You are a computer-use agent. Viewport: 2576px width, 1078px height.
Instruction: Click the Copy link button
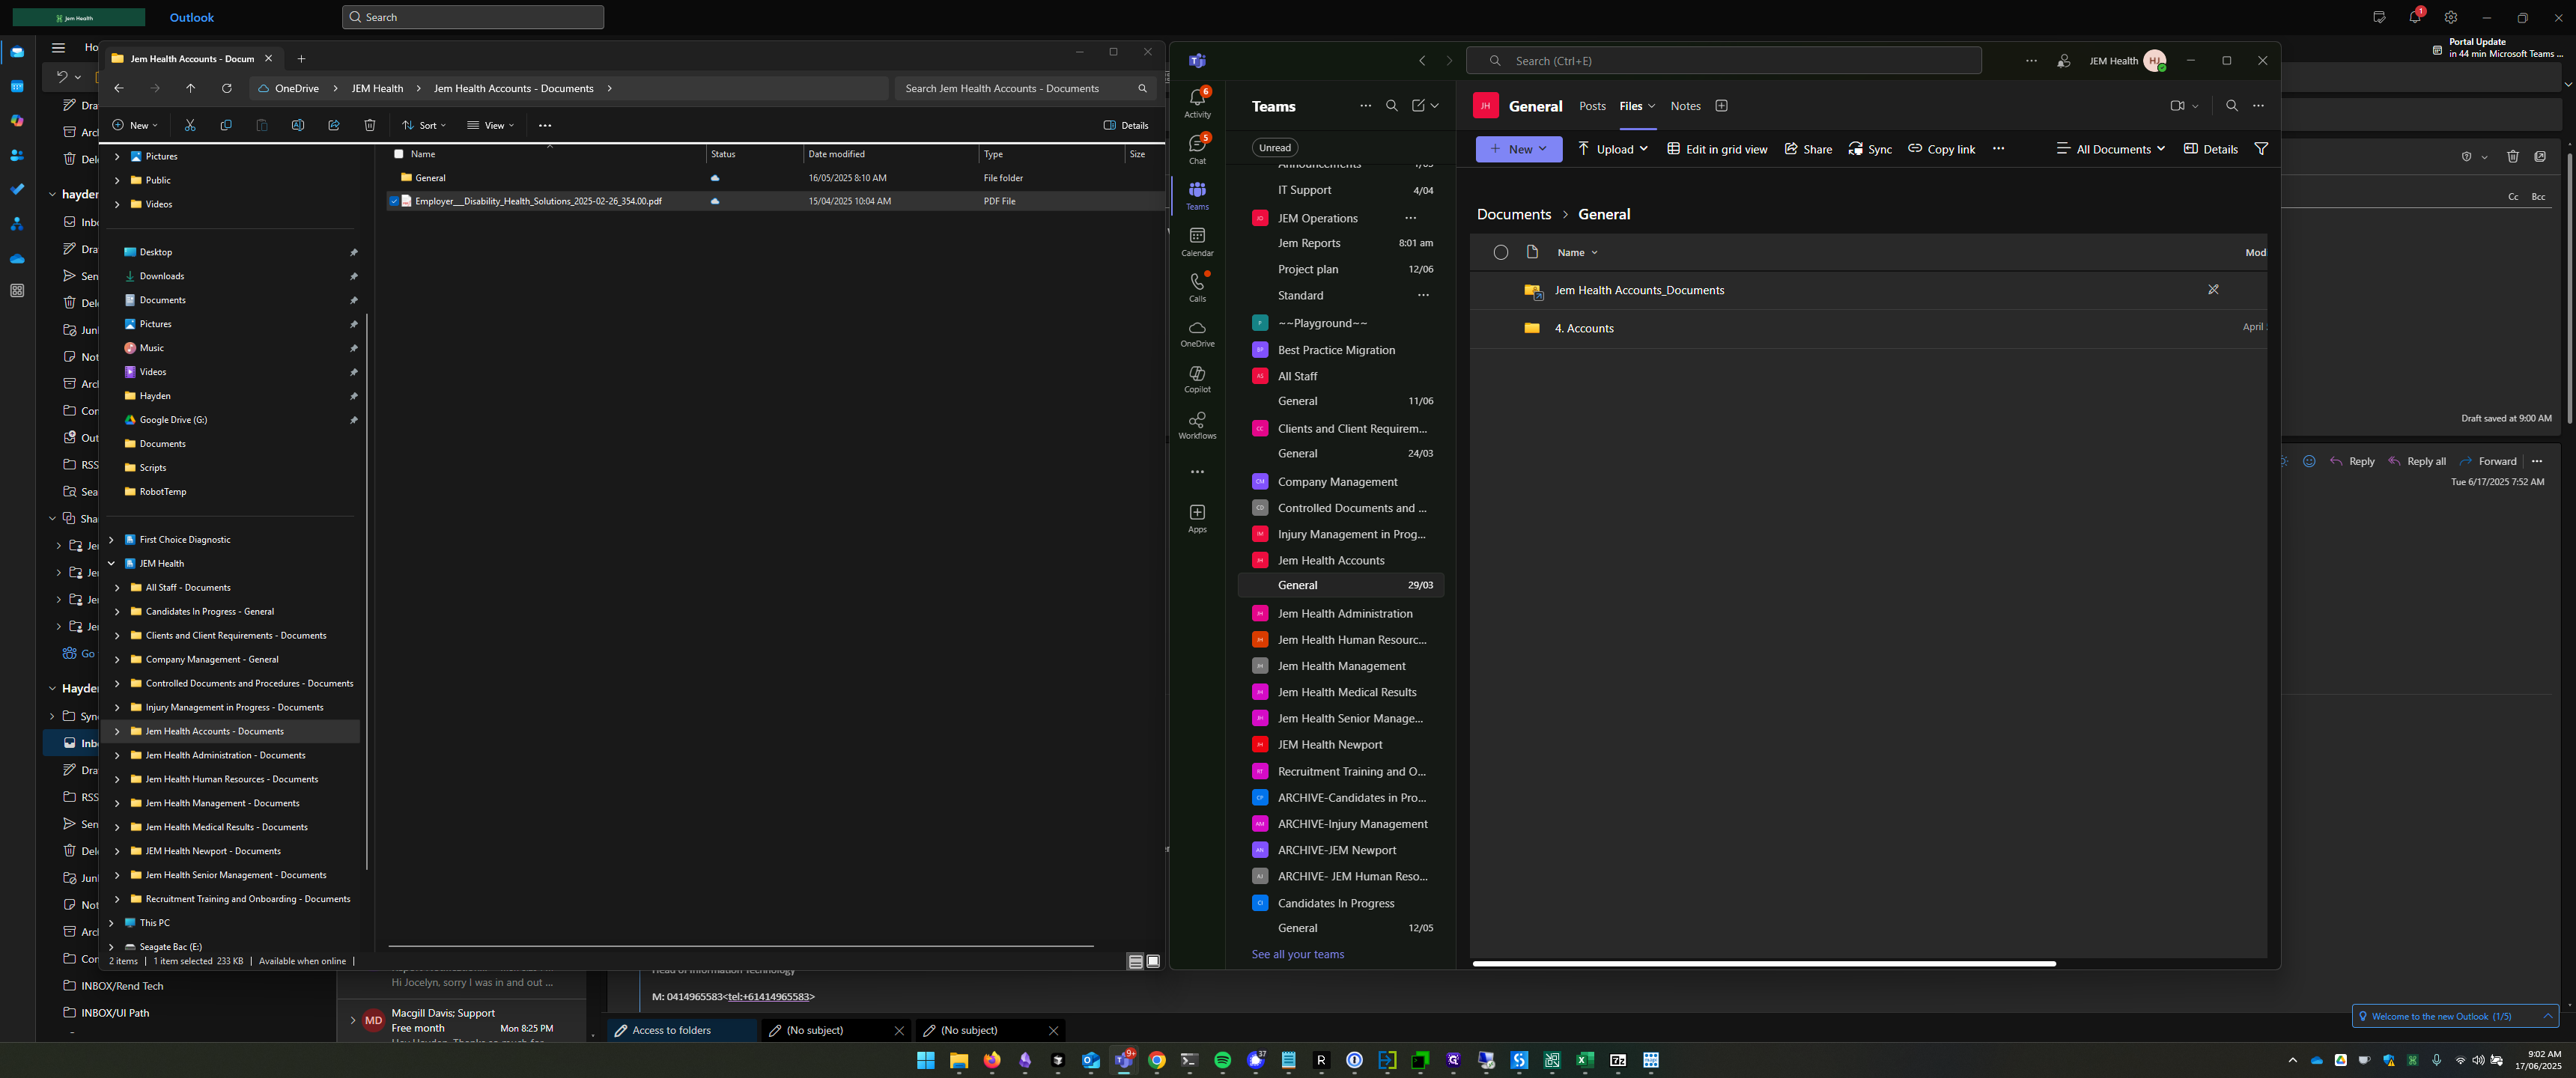click(x=1941, y=149)
